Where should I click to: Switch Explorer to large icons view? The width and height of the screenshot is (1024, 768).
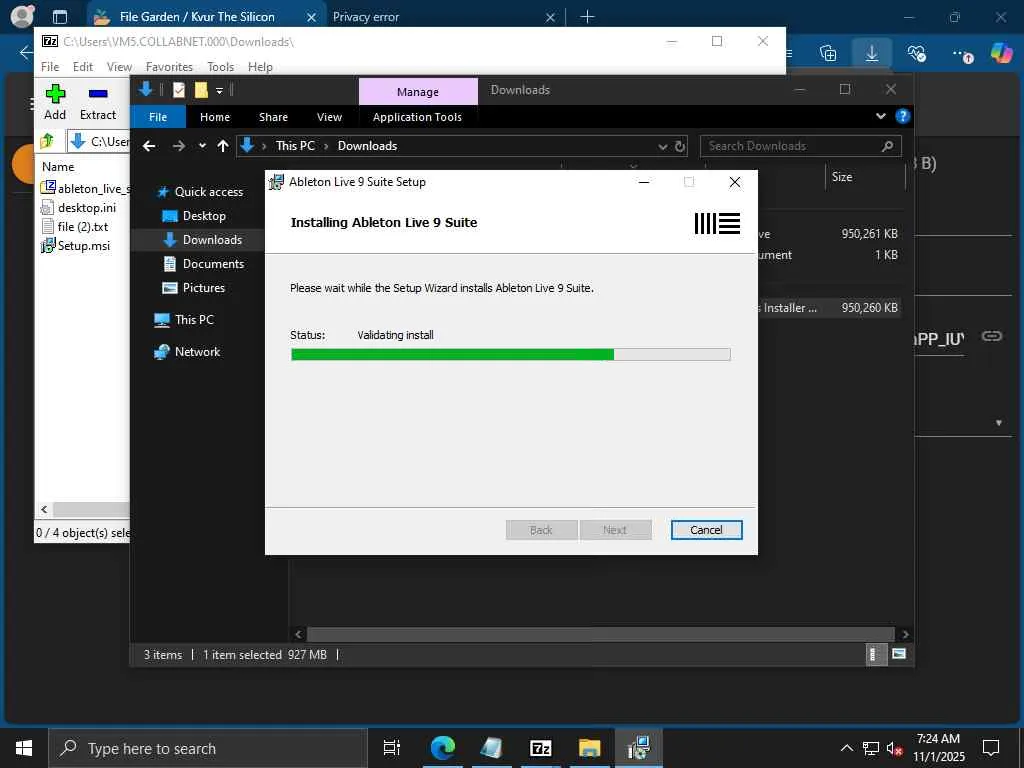point(899,654)
